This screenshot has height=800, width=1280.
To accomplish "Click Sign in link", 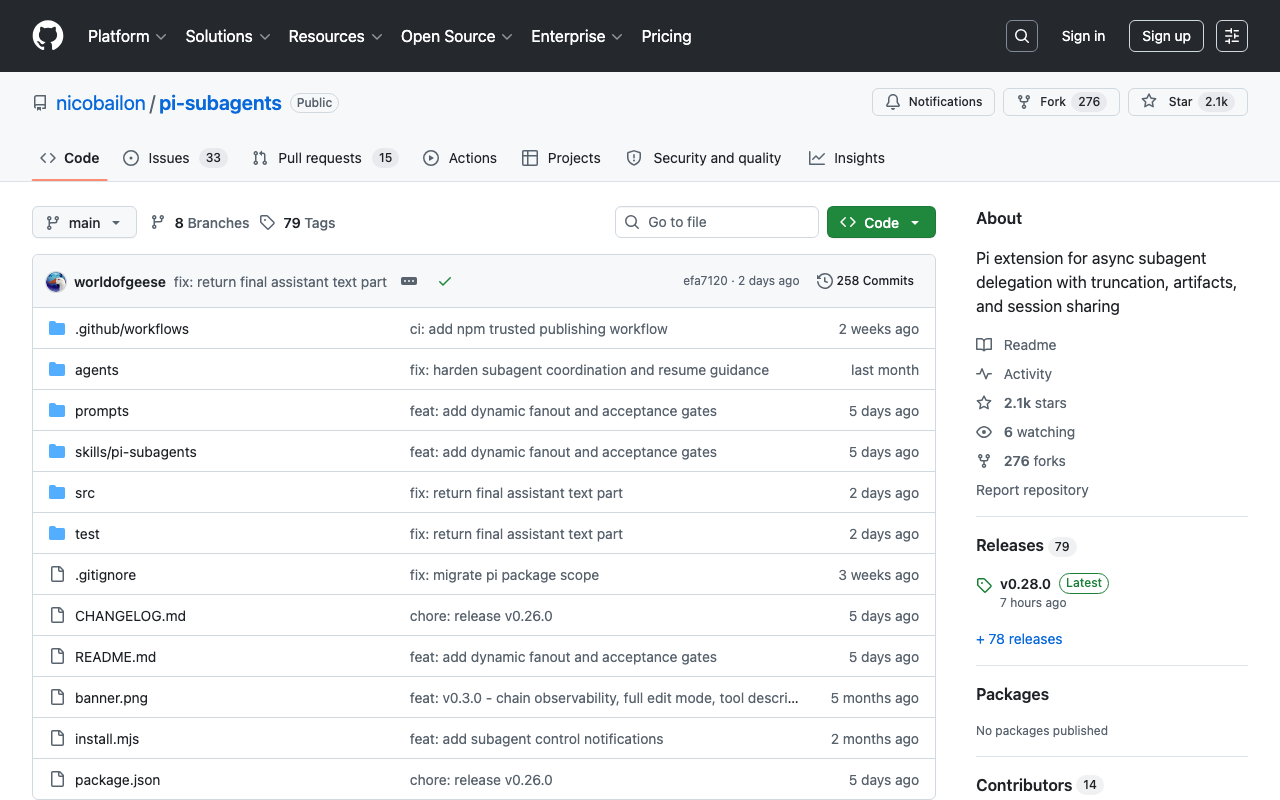I will pyautogui.click(x=1083, y=36).
